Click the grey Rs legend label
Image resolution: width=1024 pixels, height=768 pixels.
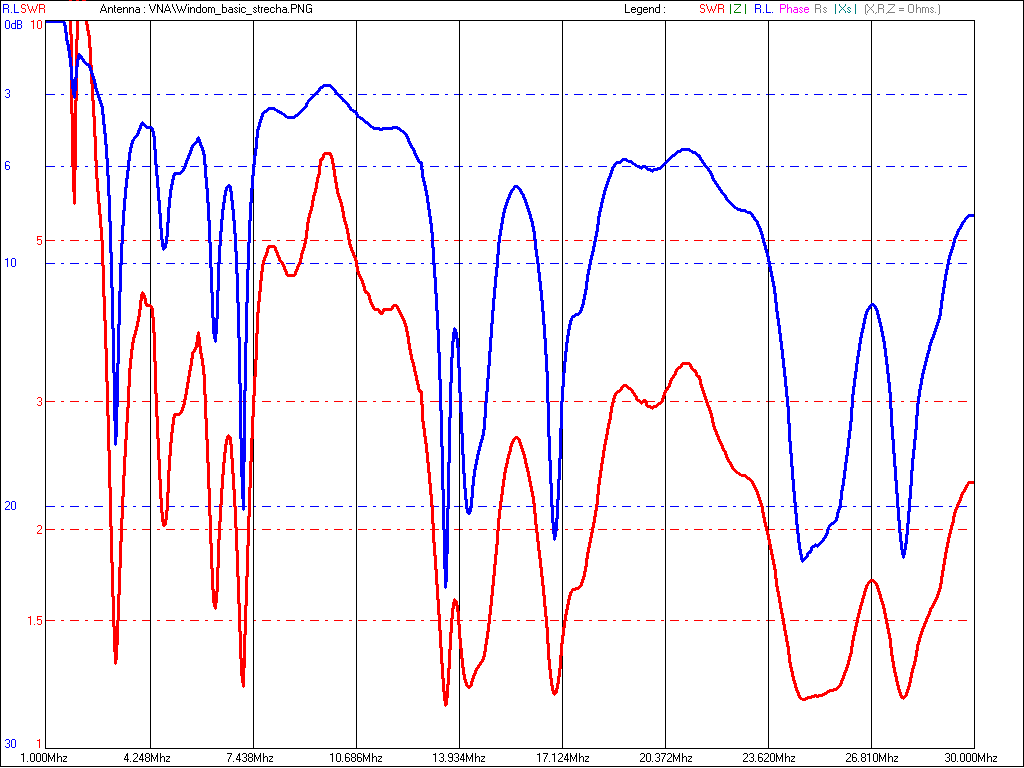tap(821, 9)
